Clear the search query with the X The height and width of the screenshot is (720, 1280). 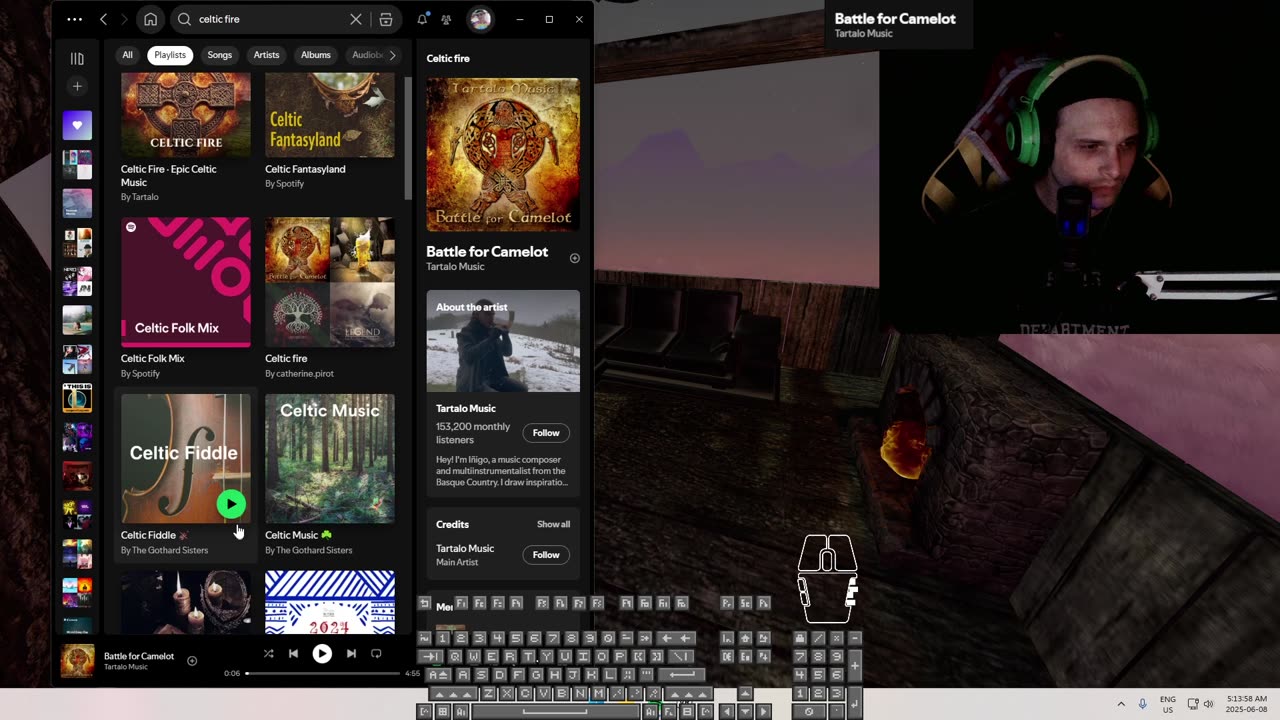[x=355, y=19]
